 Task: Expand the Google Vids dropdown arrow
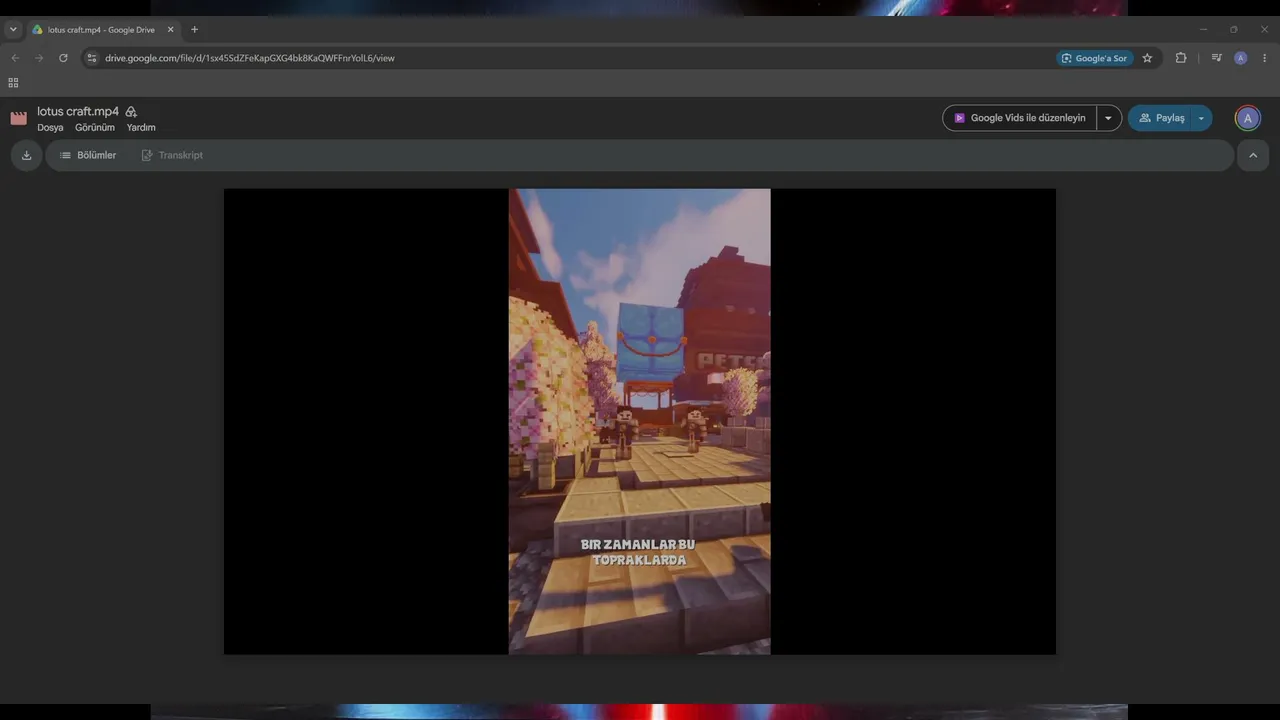pos(1108,118)
